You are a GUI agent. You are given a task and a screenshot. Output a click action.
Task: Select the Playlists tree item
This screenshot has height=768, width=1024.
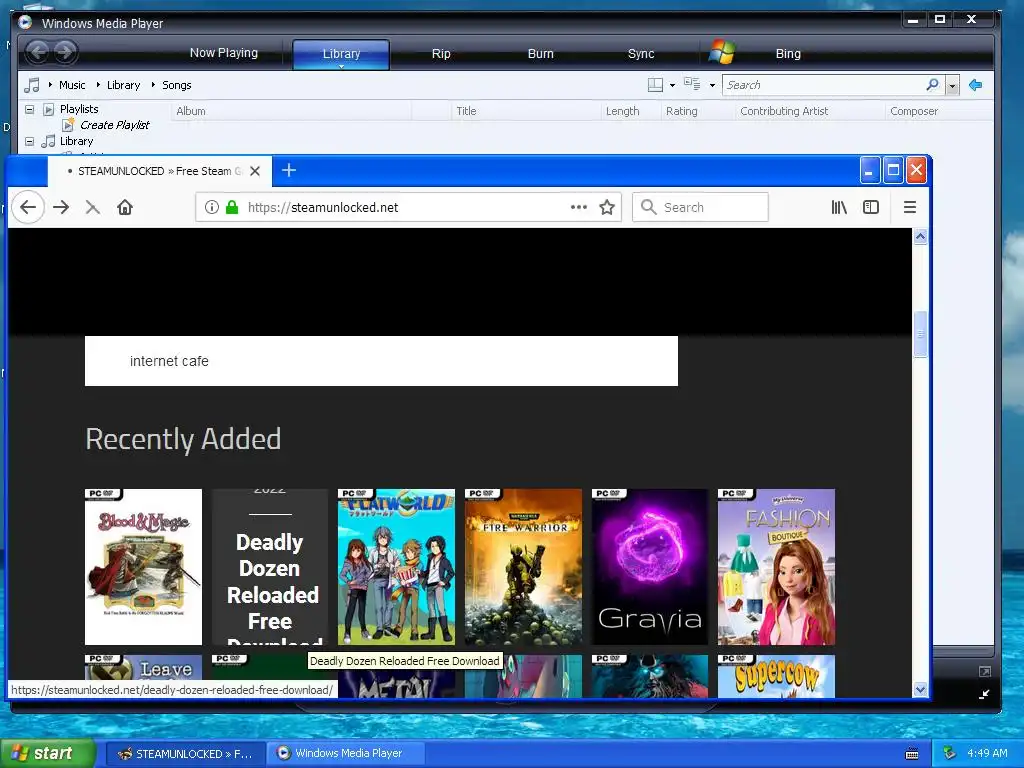point(79,109)
